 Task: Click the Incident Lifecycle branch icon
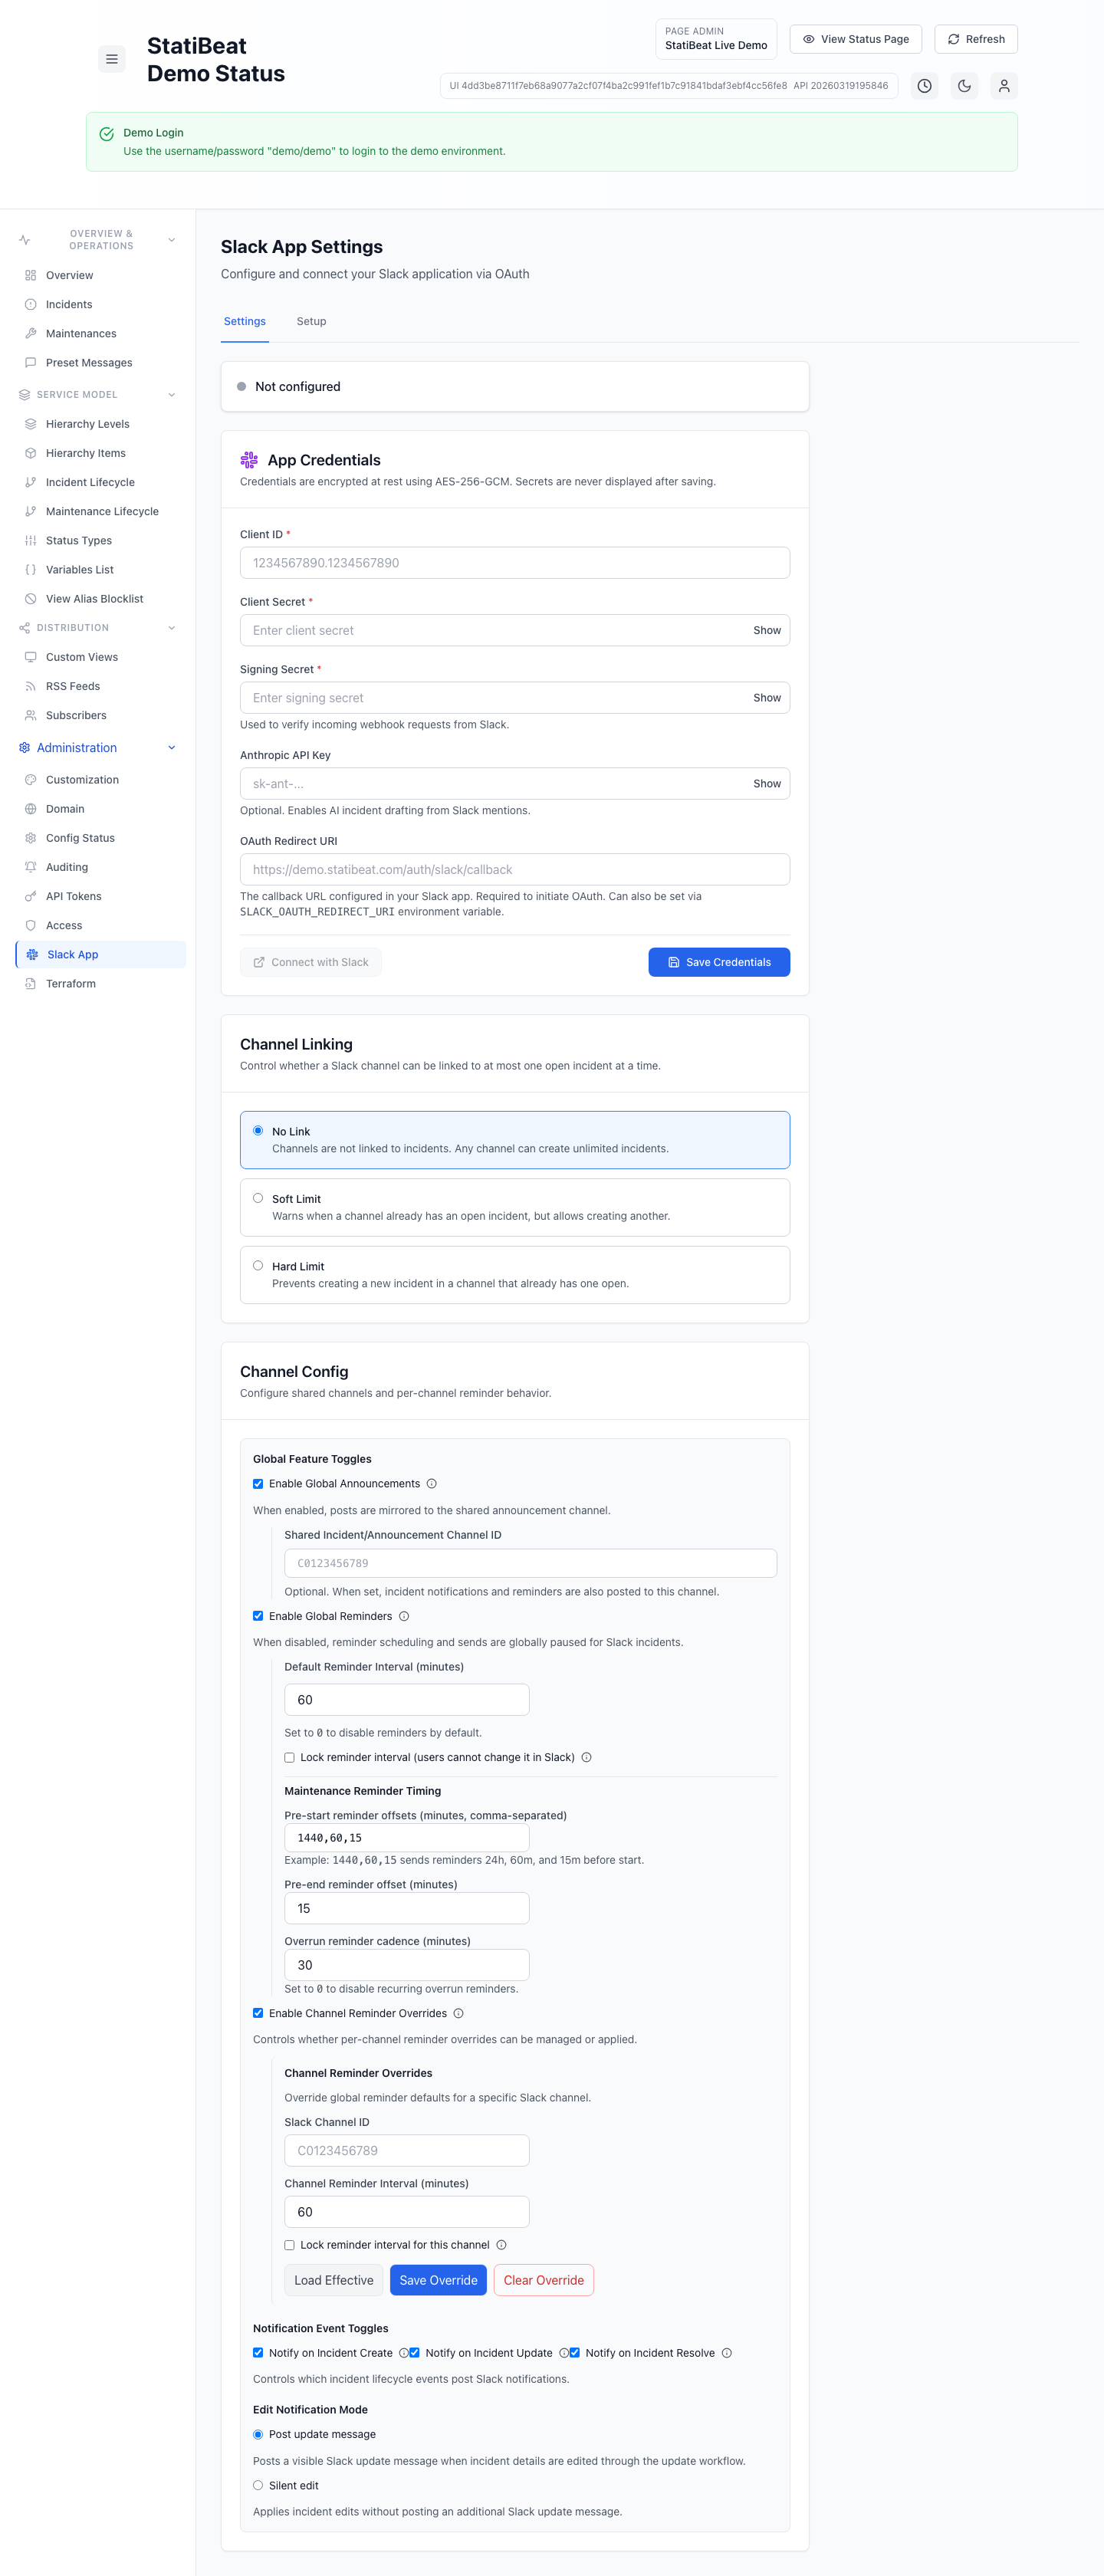point(31,482)
